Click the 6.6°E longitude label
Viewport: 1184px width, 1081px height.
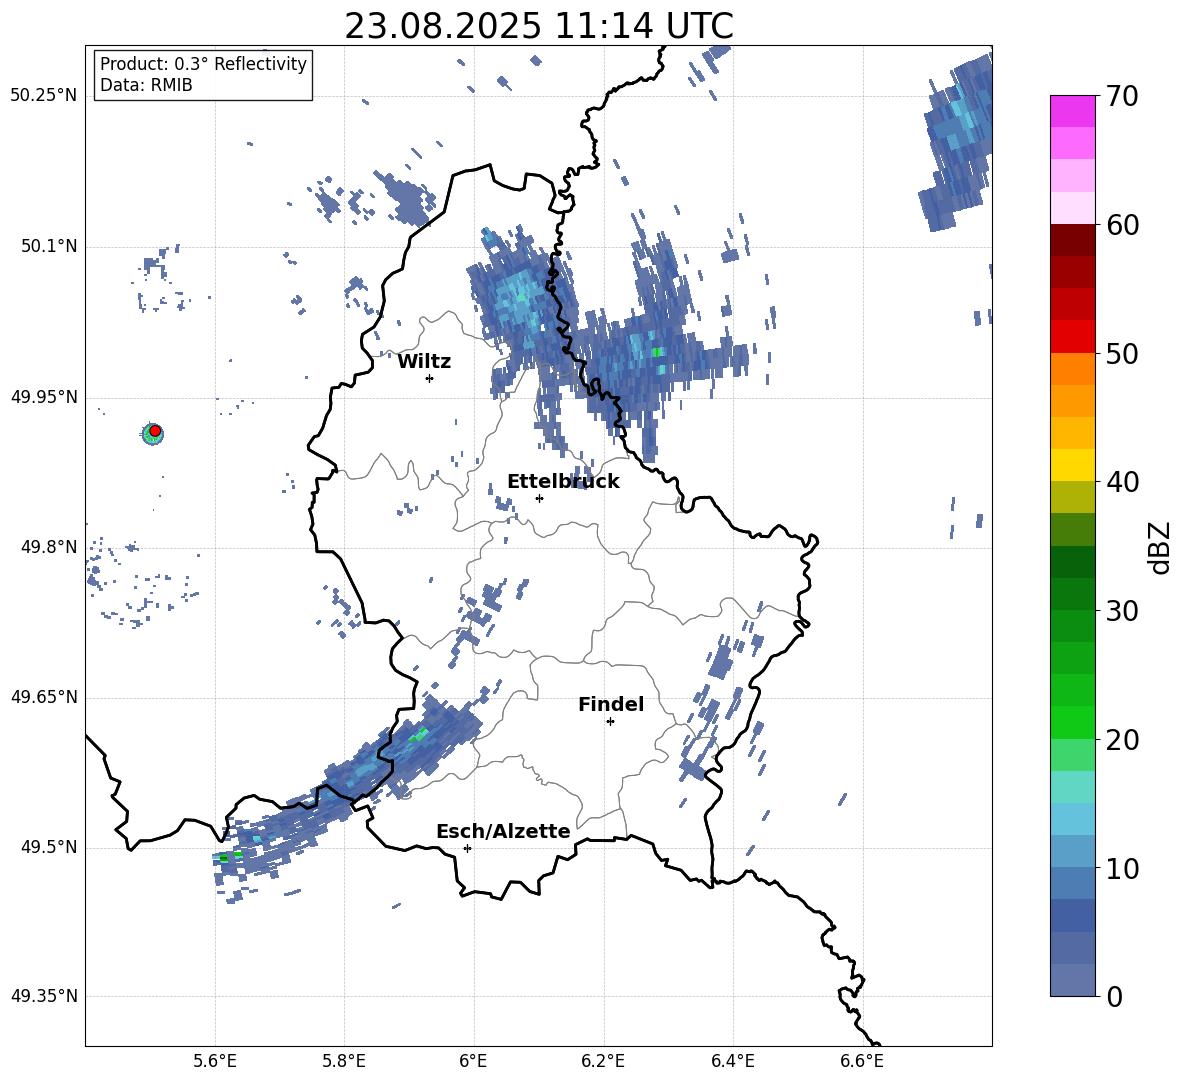click(x=862, y=1061)
